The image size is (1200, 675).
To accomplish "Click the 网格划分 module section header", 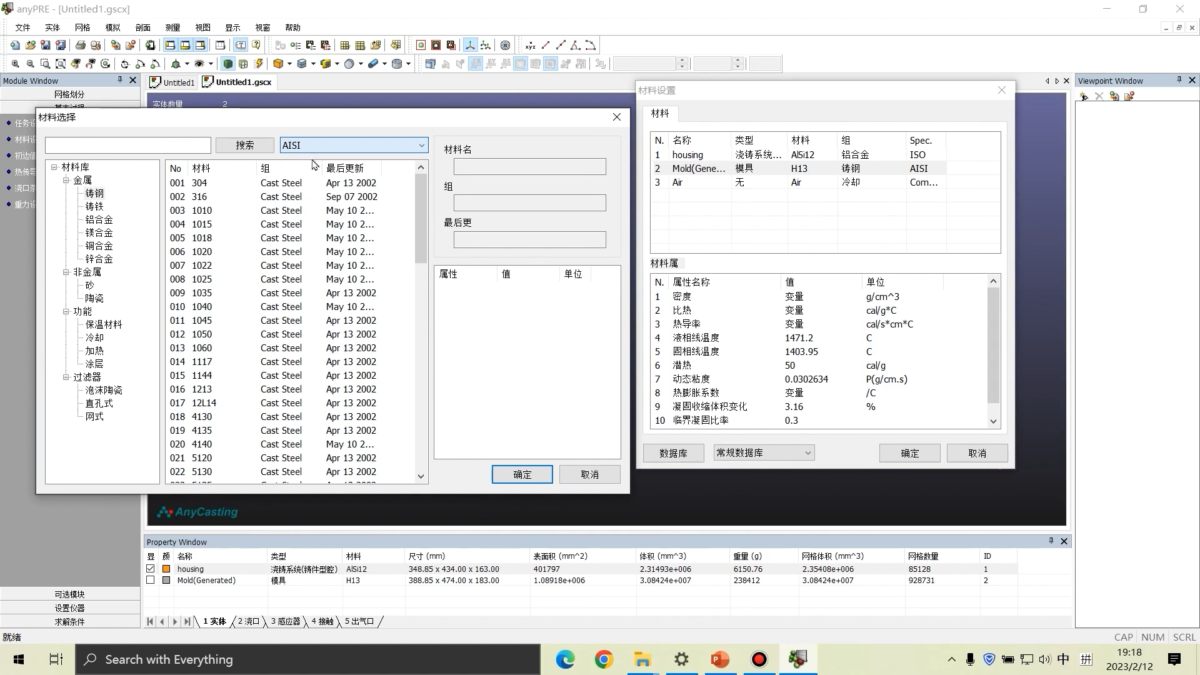I will tap(69, 94).
